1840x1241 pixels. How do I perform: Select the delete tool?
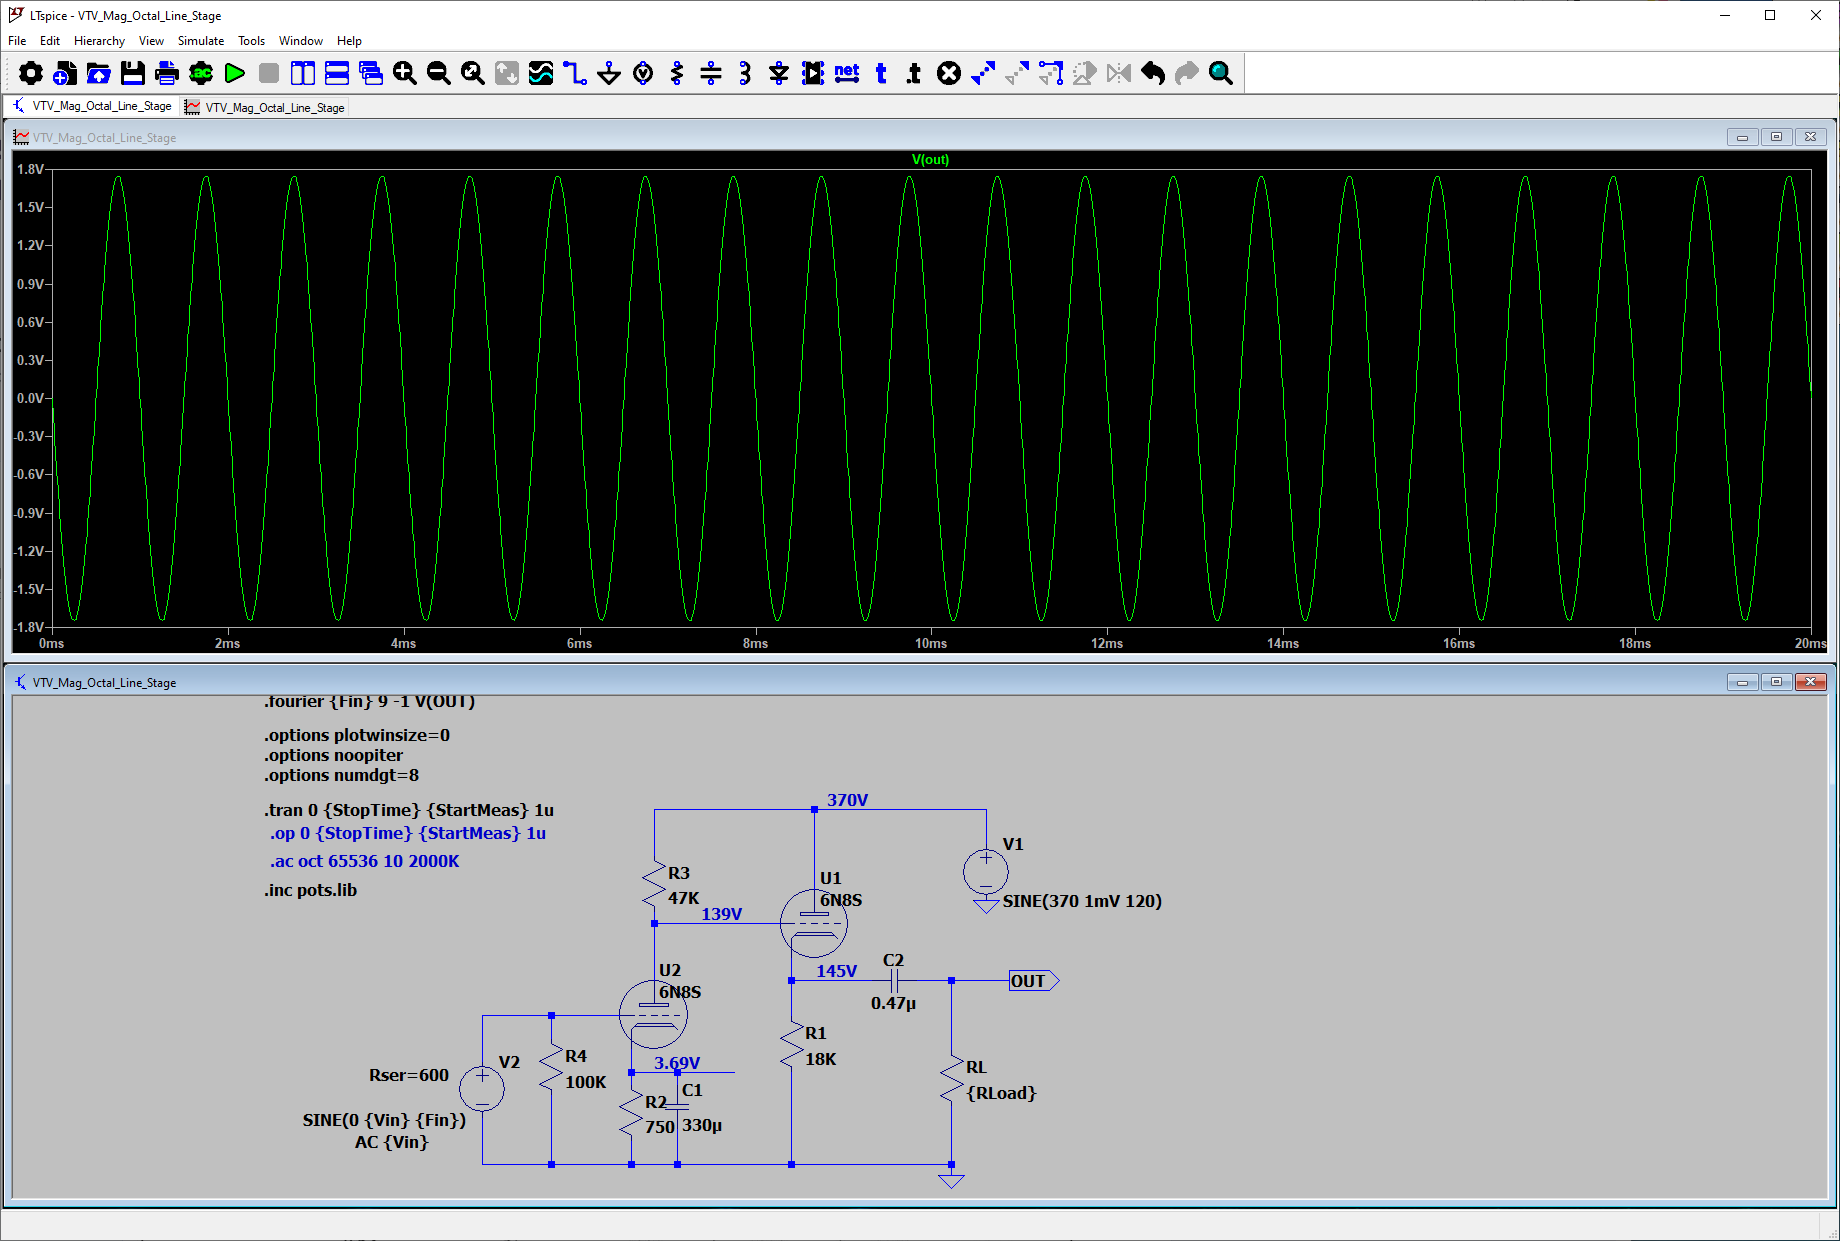949,73
